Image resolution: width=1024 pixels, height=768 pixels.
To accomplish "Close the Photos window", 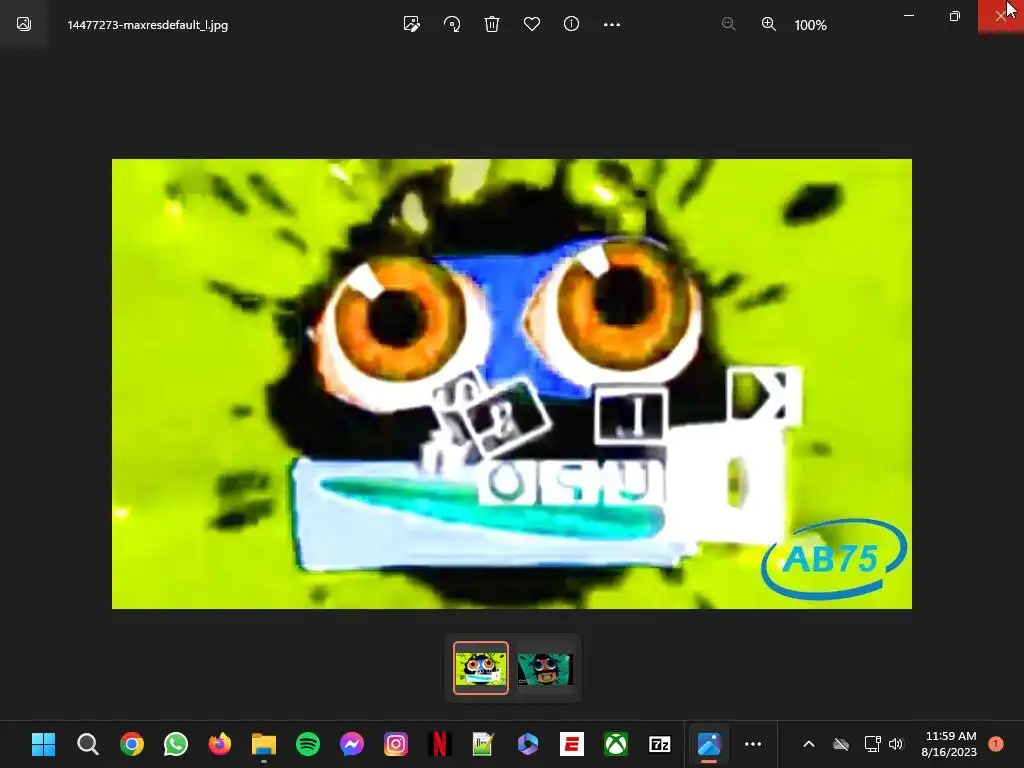I will [1000, 16].
